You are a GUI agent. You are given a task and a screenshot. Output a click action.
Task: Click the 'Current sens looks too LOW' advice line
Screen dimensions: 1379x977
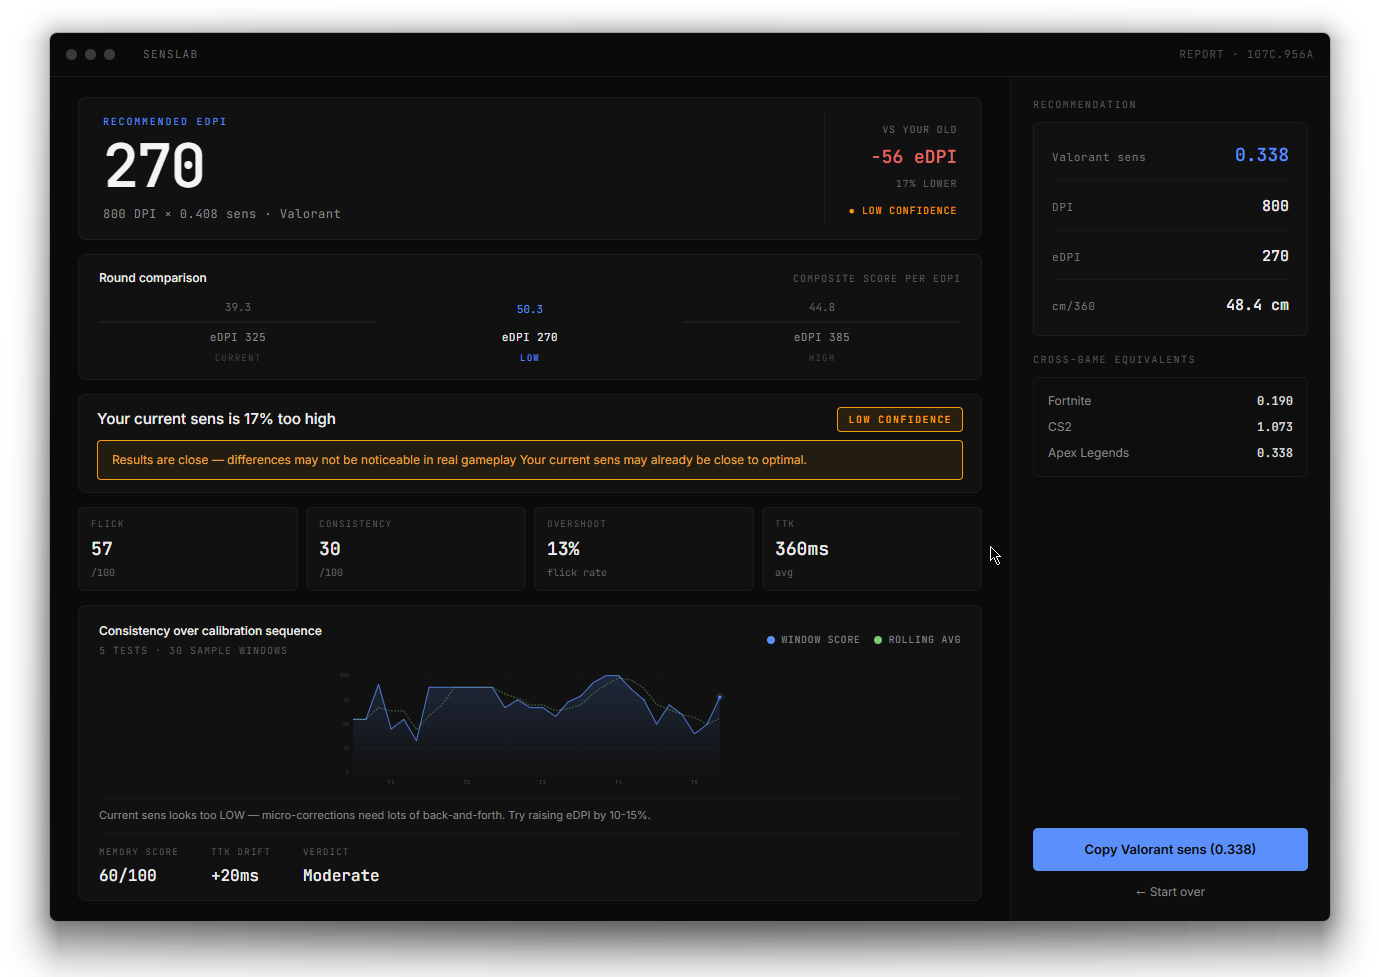tap(374, 815)
